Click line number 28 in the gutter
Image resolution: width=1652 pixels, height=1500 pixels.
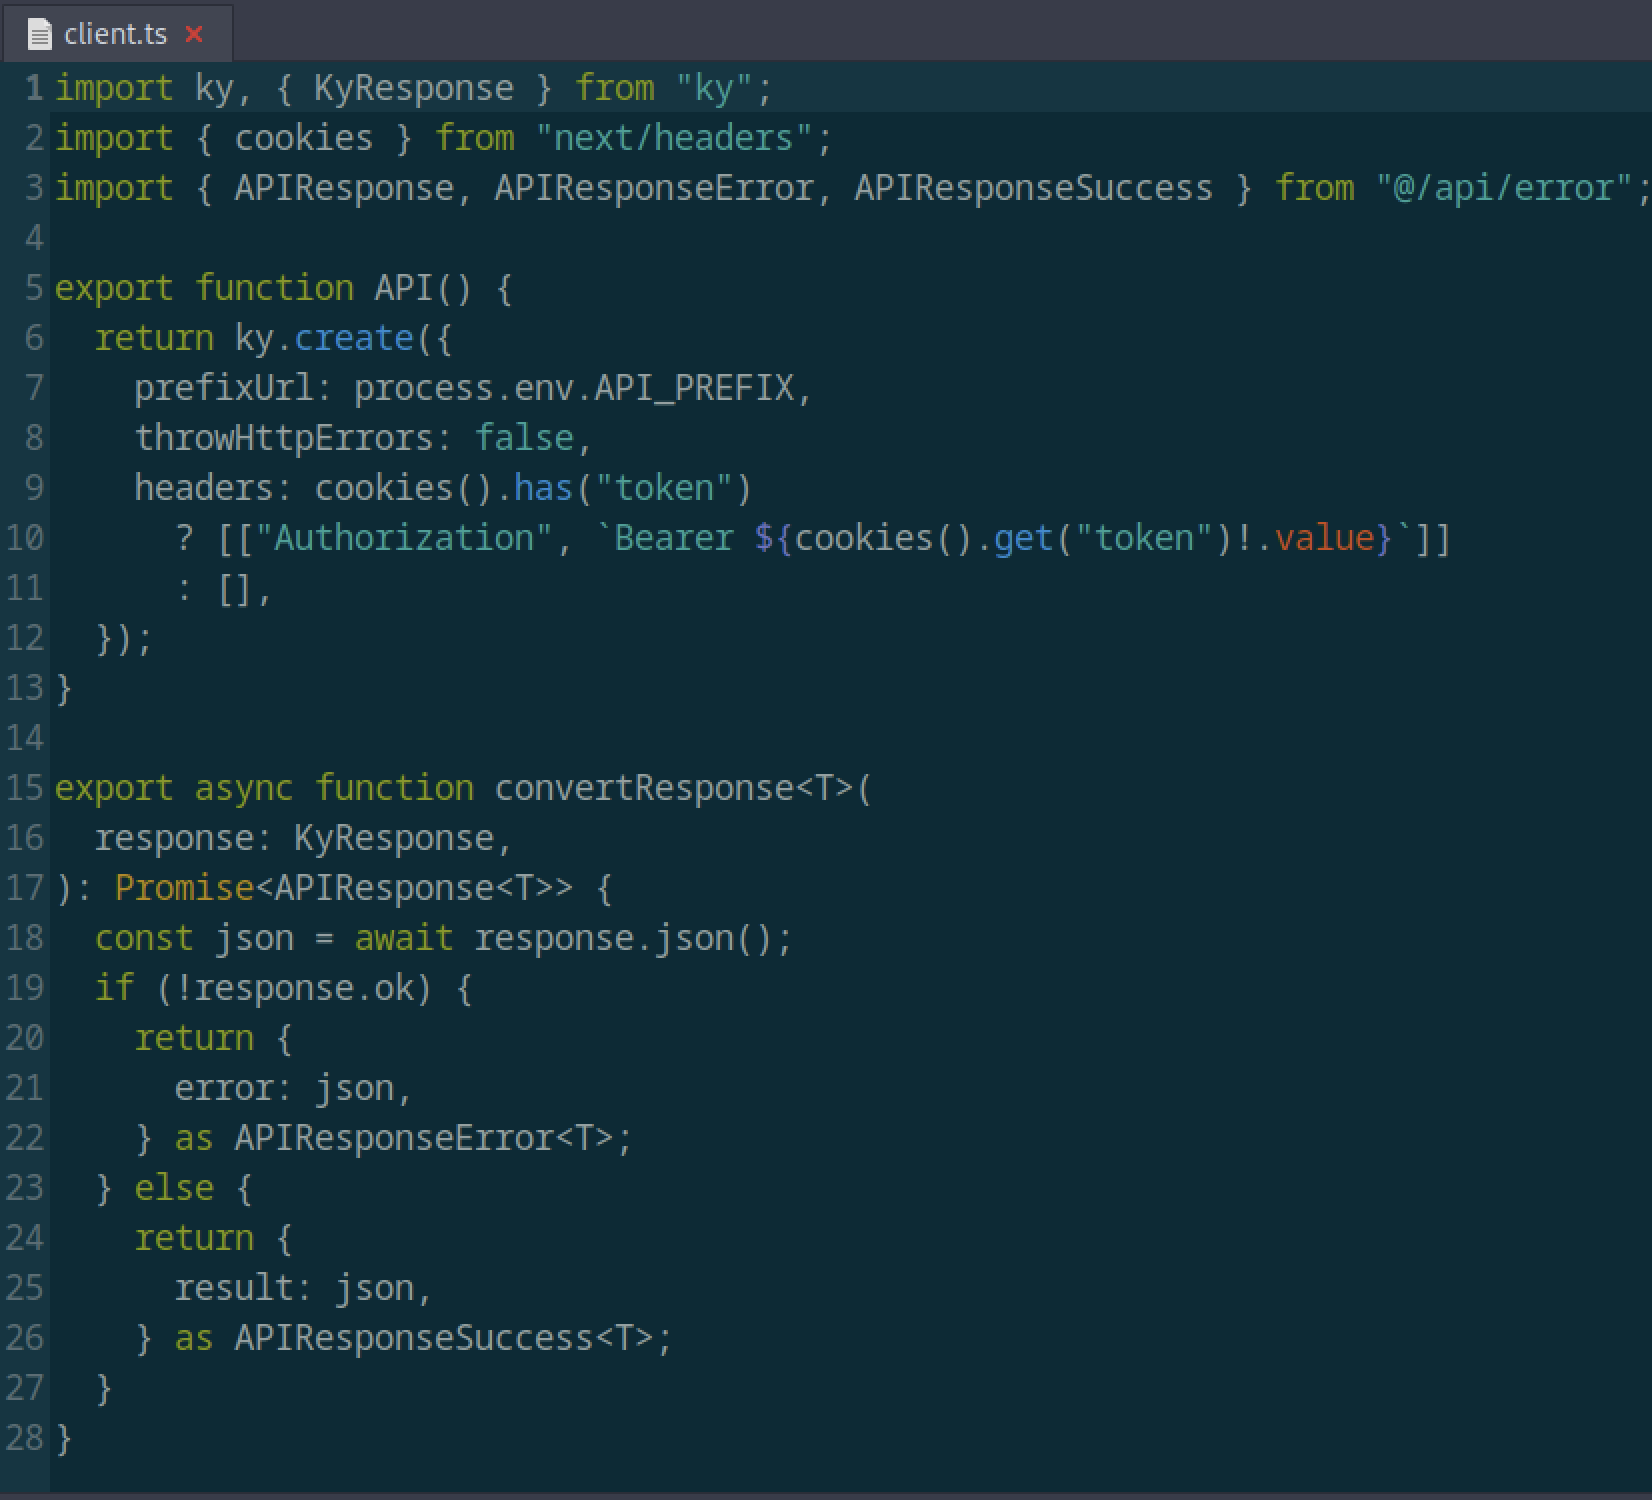tap(24, 1438)
